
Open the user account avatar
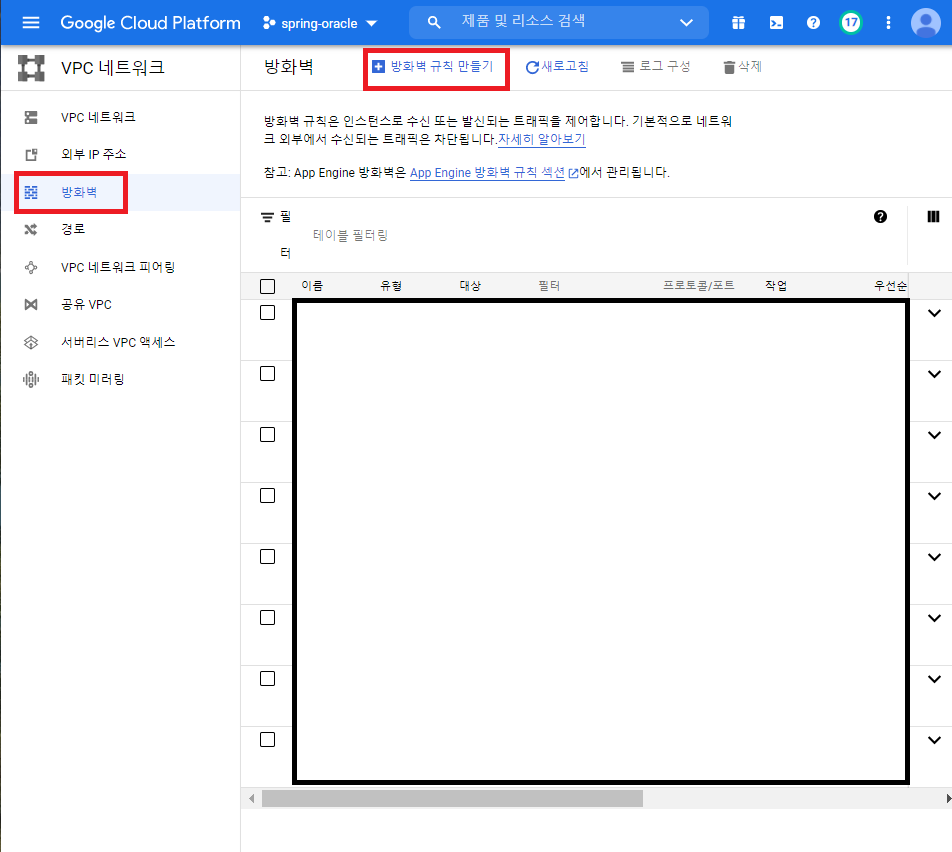(x=926, y=22)
